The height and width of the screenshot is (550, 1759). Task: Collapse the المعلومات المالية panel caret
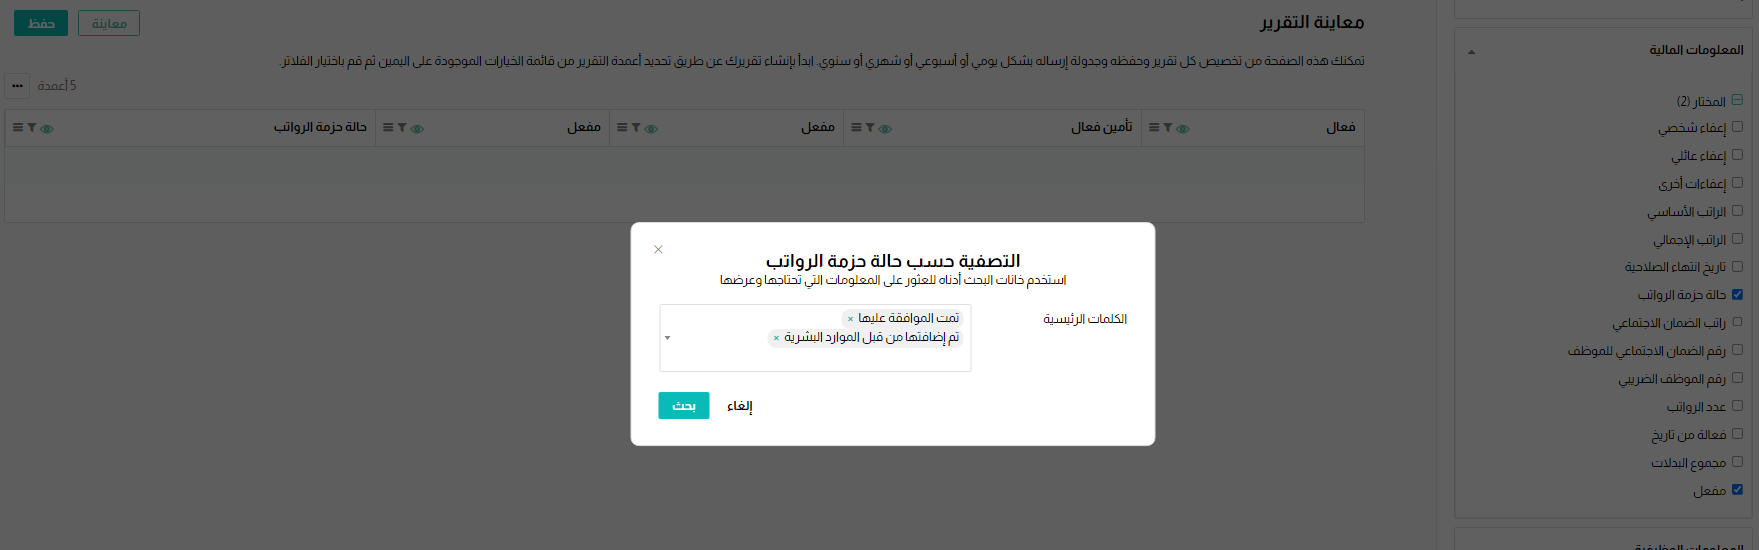1471,52
